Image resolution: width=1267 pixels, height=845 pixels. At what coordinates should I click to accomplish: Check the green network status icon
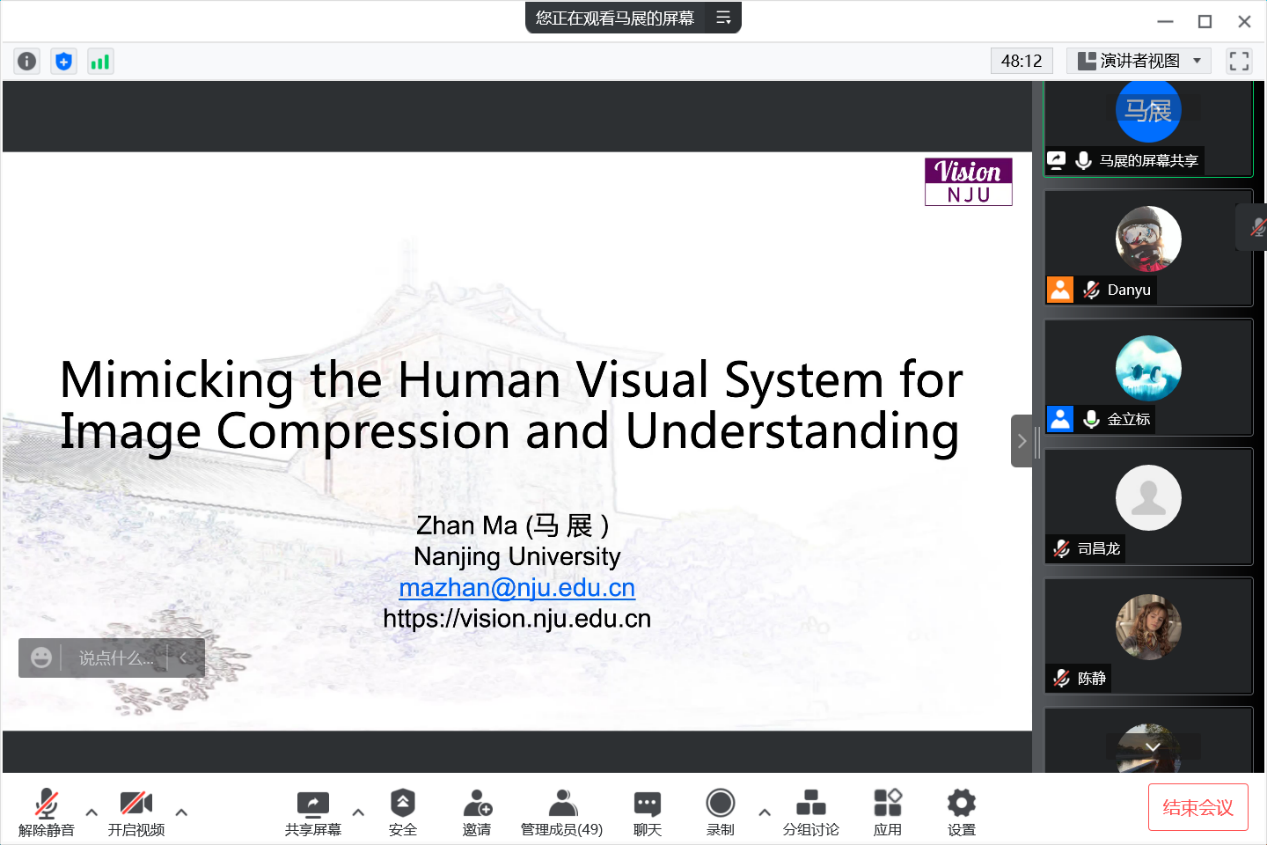[x=100, y=61]
